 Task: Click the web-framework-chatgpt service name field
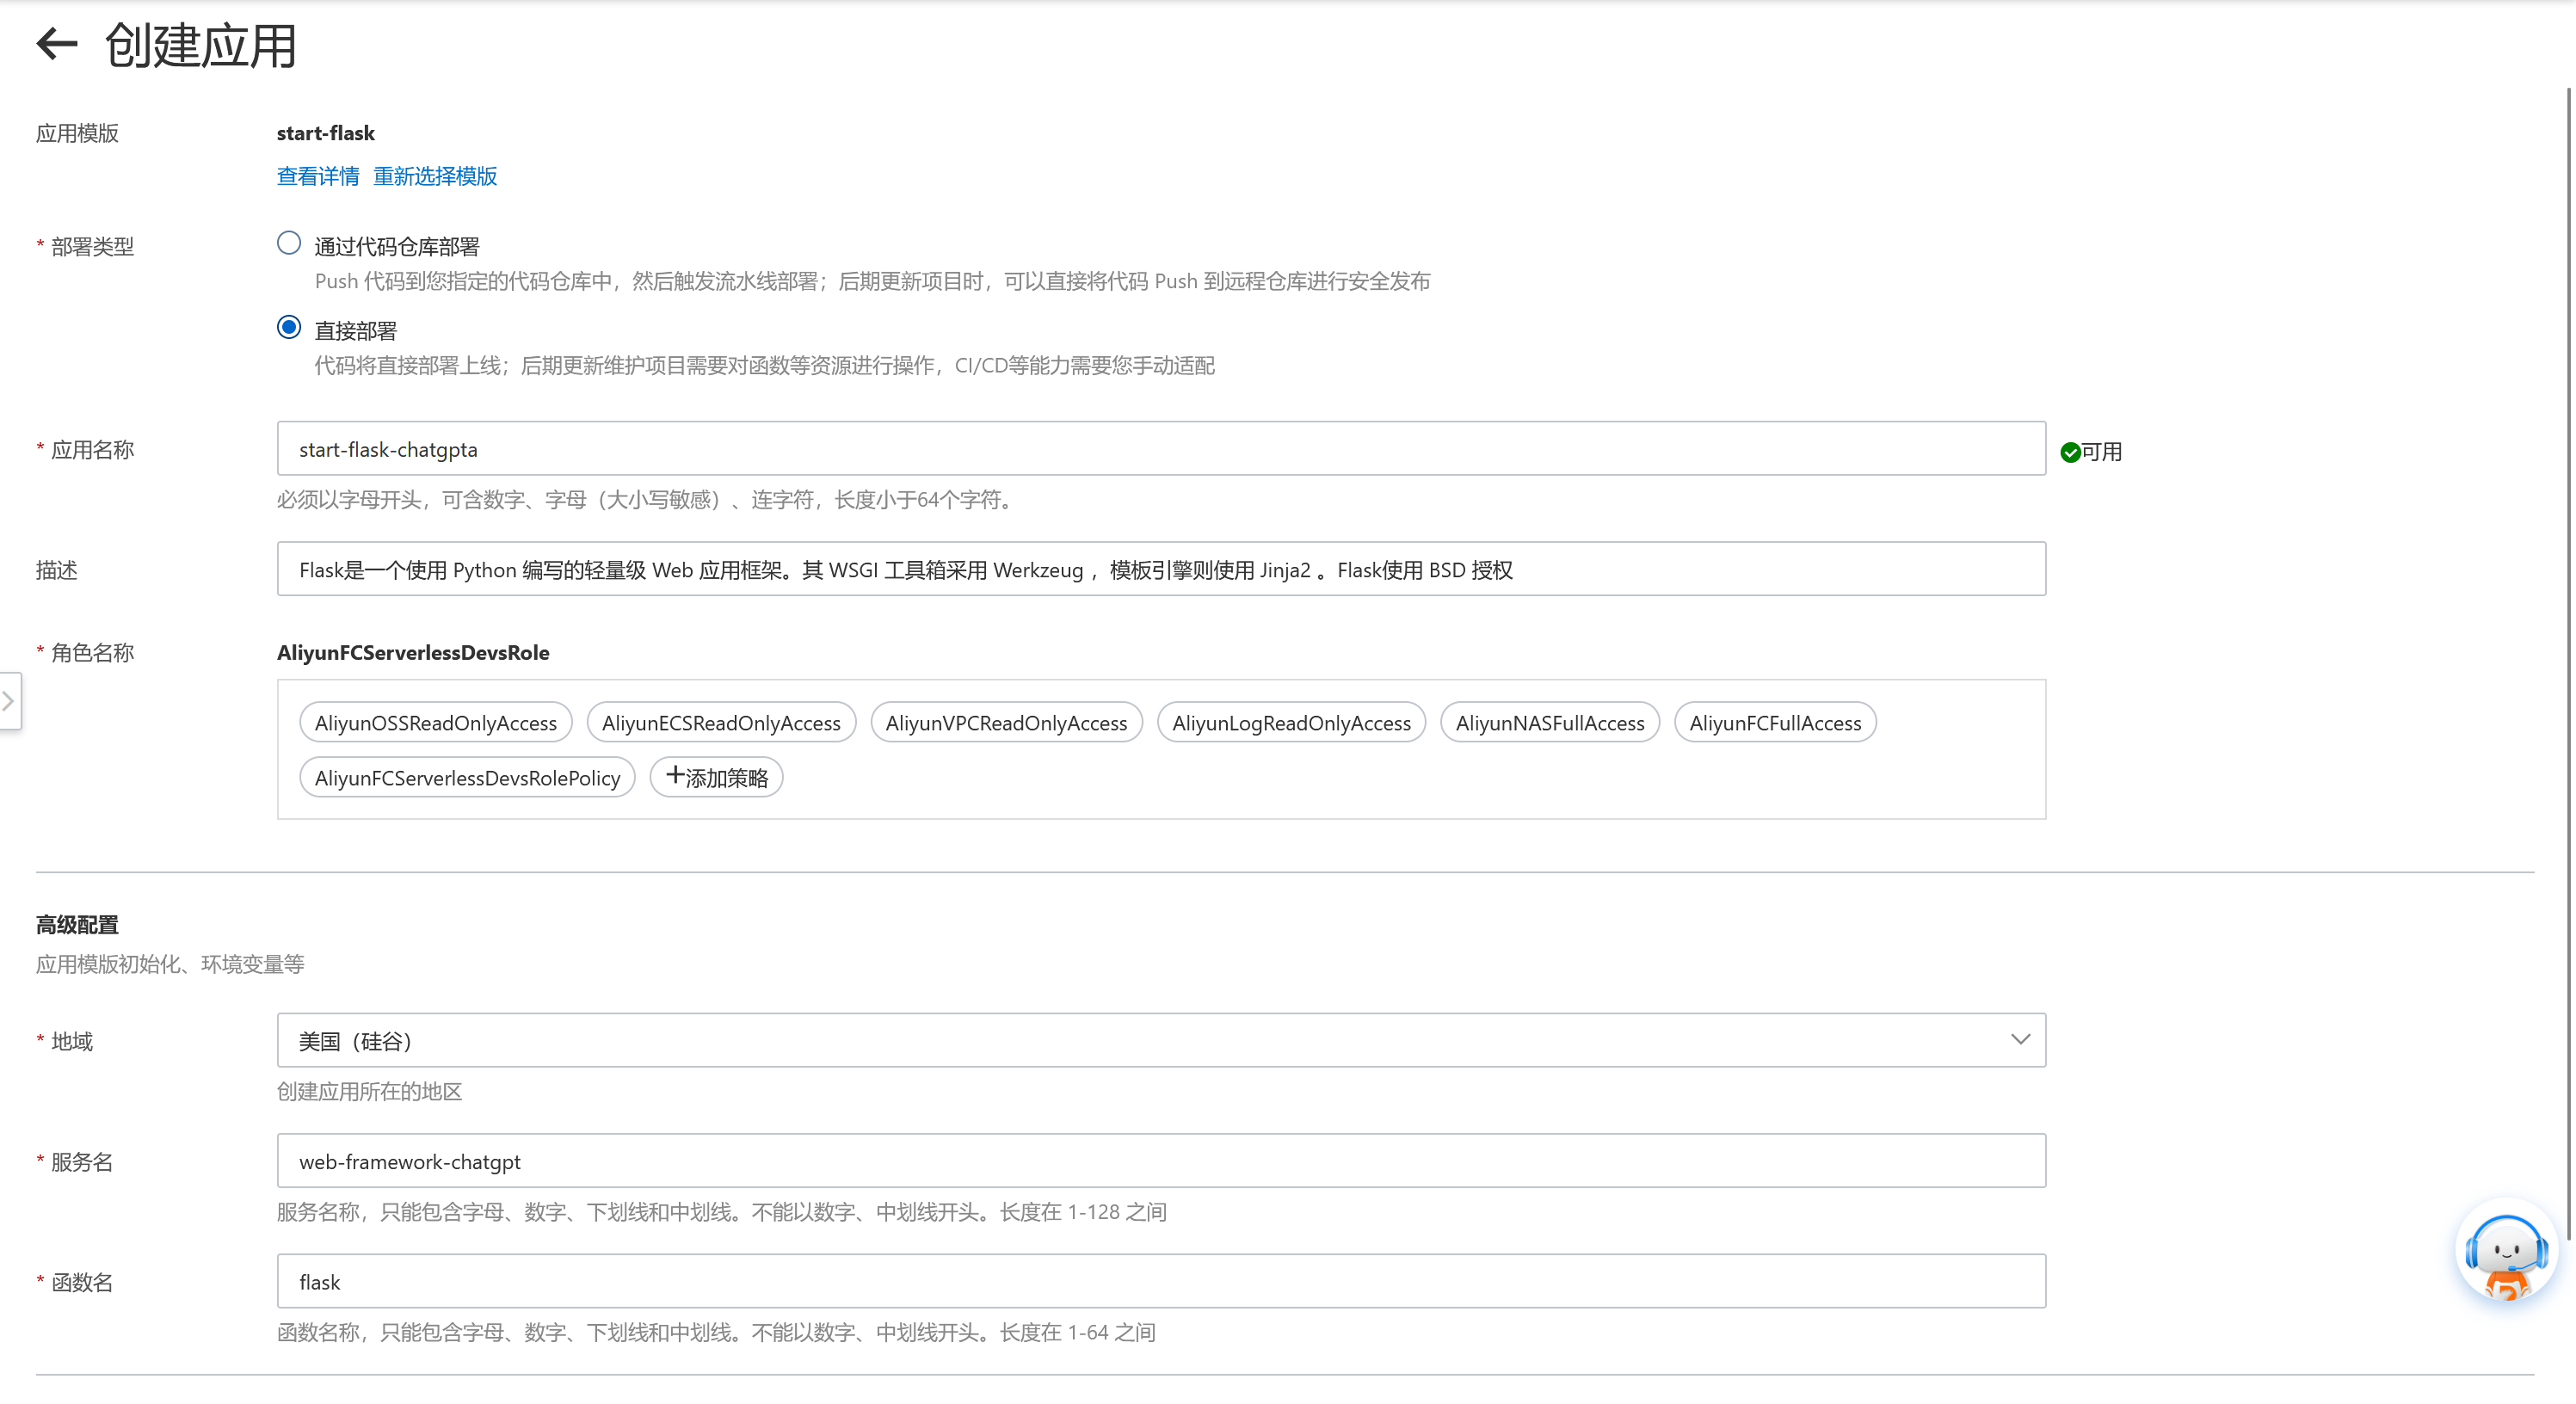click(x=1160, y=1161)
